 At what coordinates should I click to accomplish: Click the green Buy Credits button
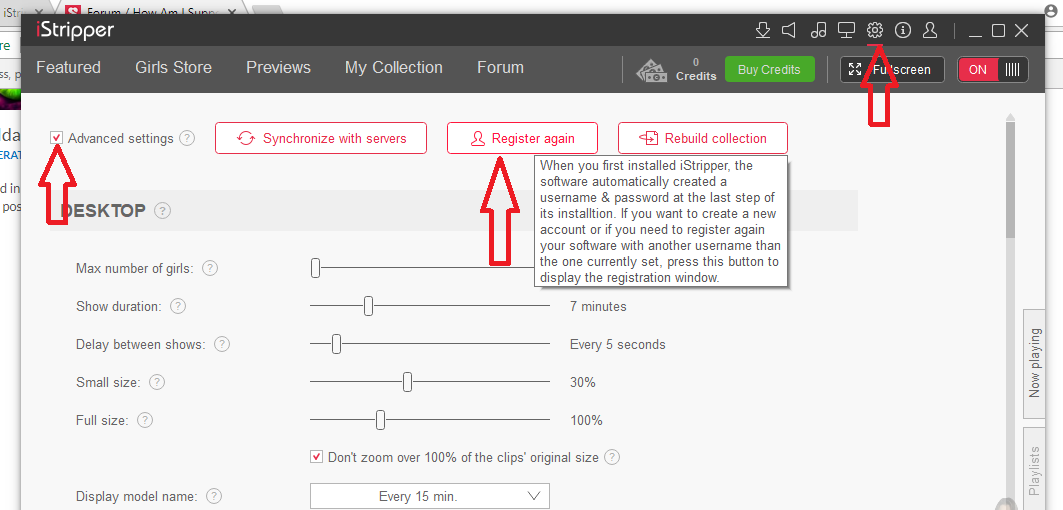769,69
